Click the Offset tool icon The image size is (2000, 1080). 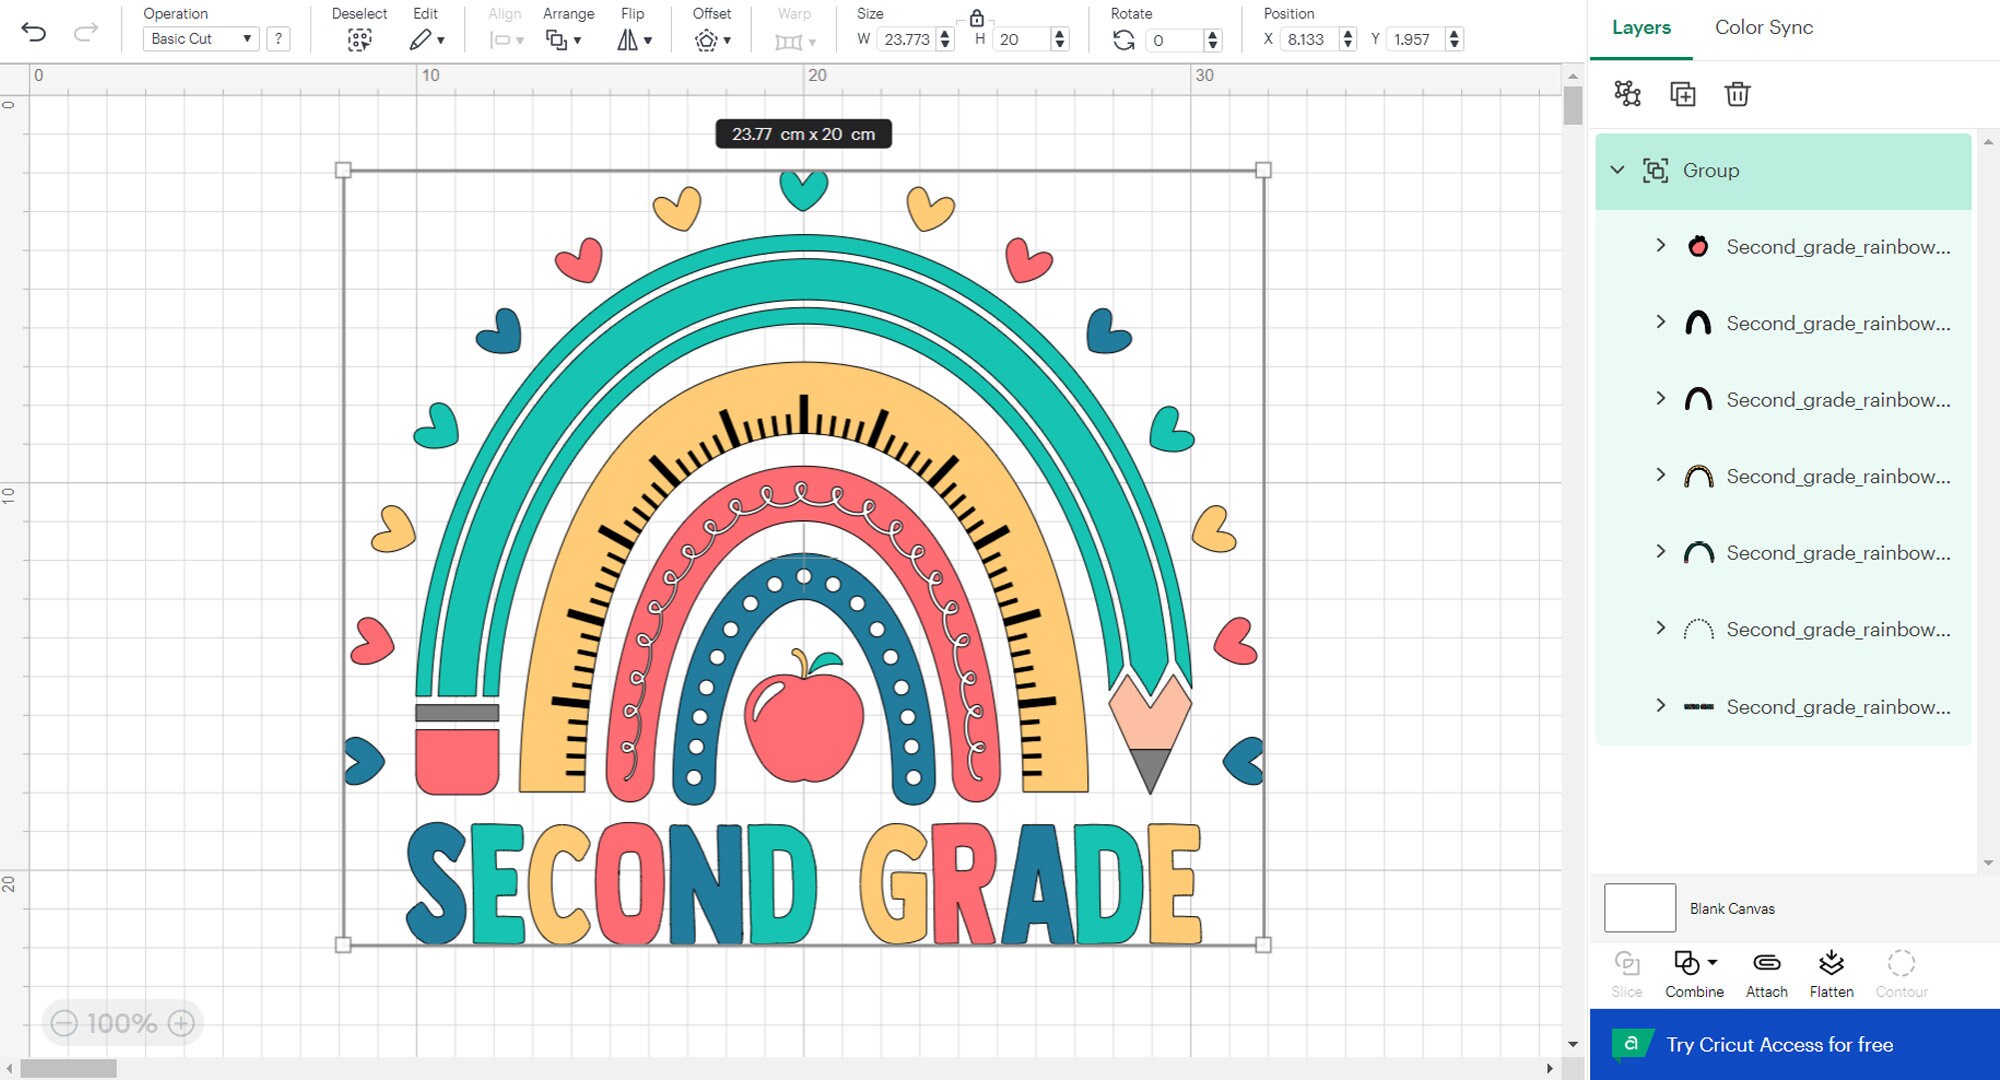[x=707, y=40]
